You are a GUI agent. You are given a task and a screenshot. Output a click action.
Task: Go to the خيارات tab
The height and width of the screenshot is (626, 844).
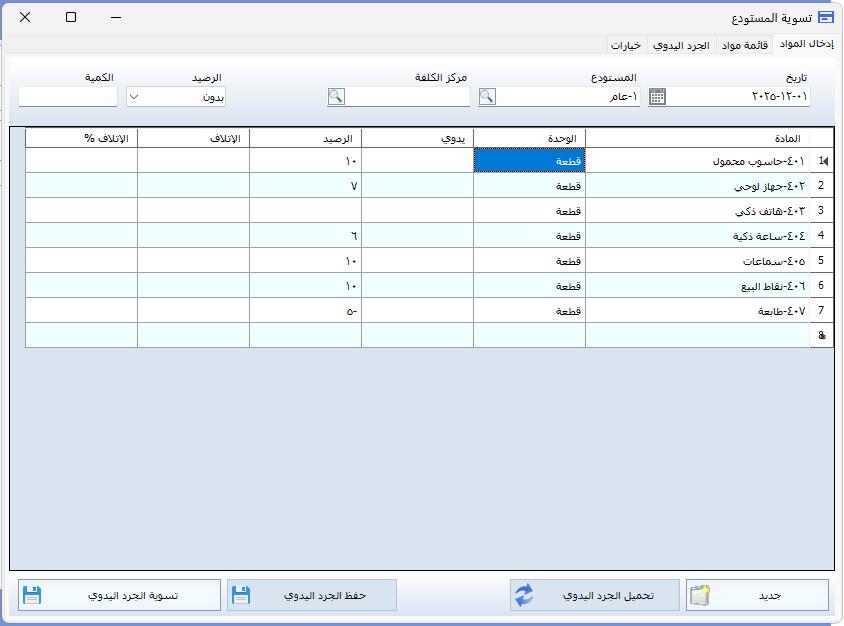point(627,45)
